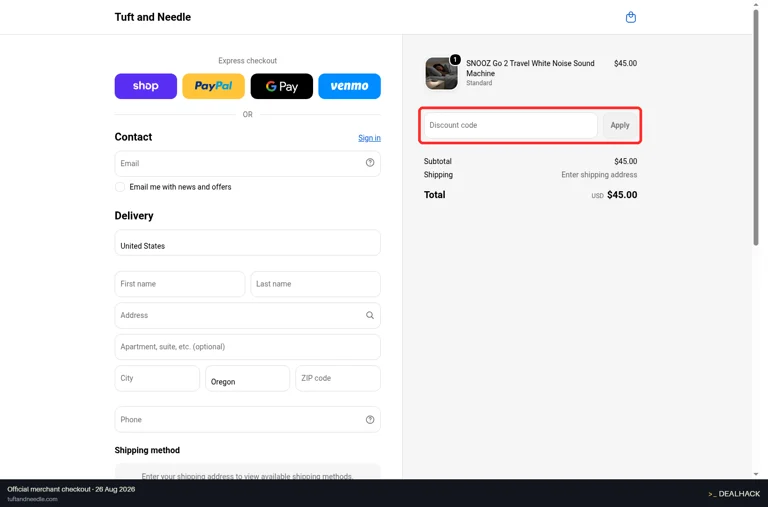Pay with PayPal express button
This screenshot has width=768, height=507.
(x=213, y=86)
